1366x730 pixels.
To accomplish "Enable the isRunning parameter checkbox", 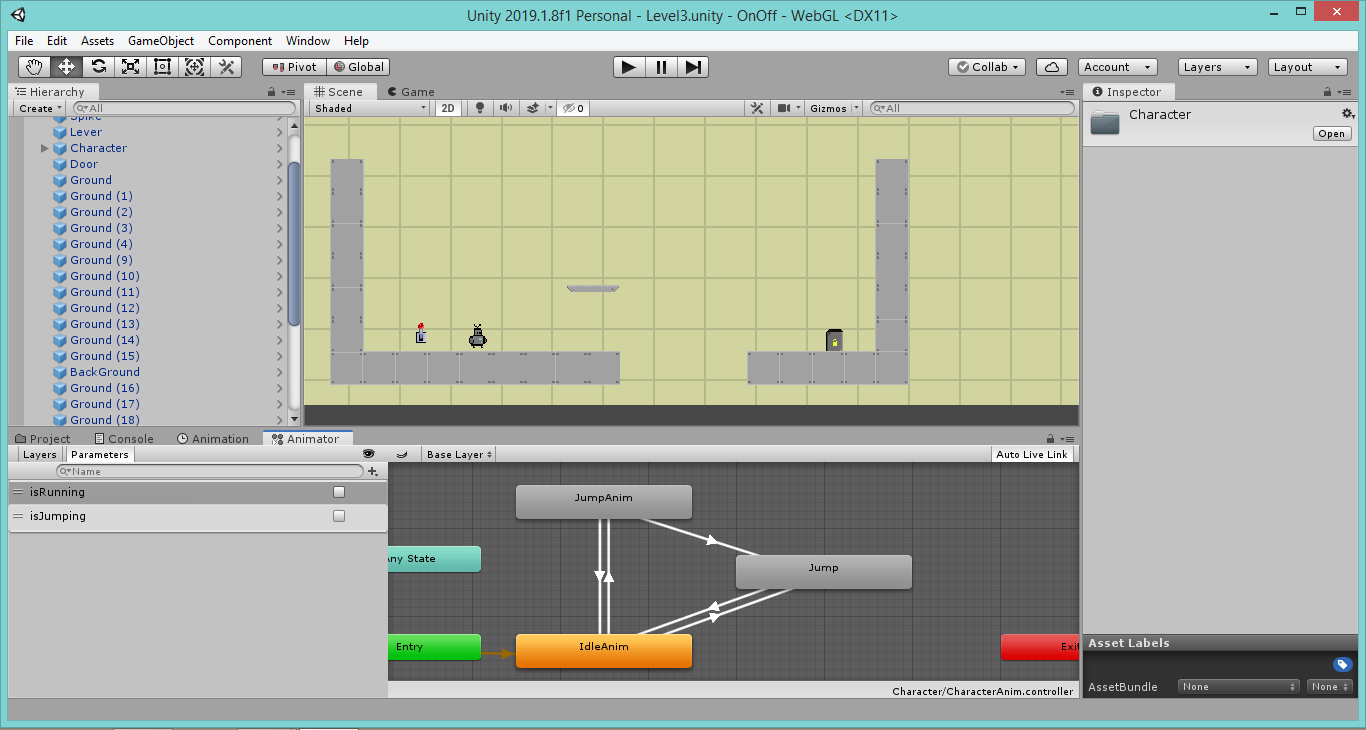I will point(339,492).
